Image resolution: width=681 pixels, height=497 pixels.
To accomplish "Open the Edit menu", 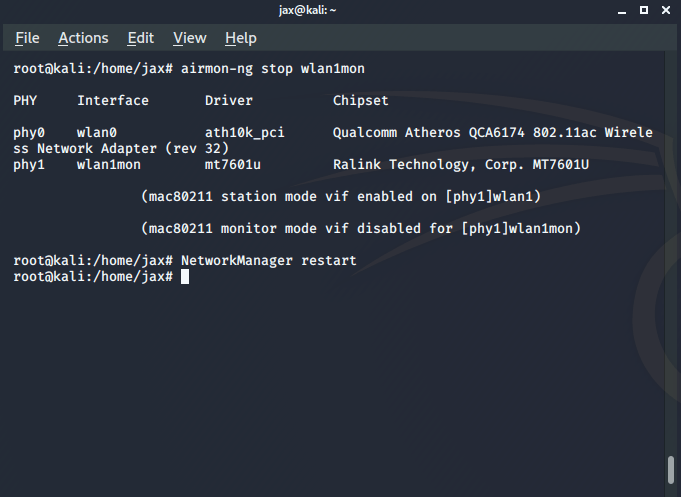I will click(x=141, y=38).
